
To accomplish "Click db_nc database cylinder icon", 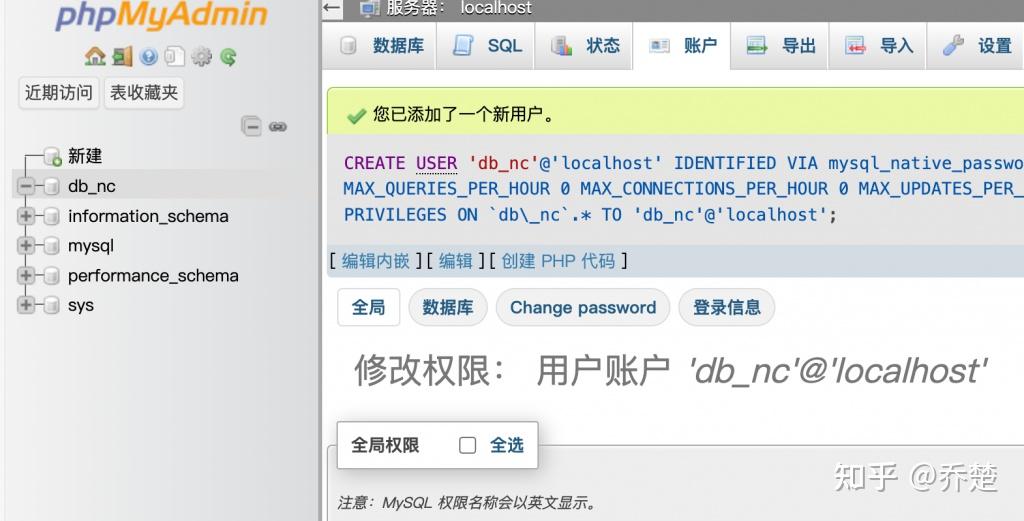I will 52,187.
